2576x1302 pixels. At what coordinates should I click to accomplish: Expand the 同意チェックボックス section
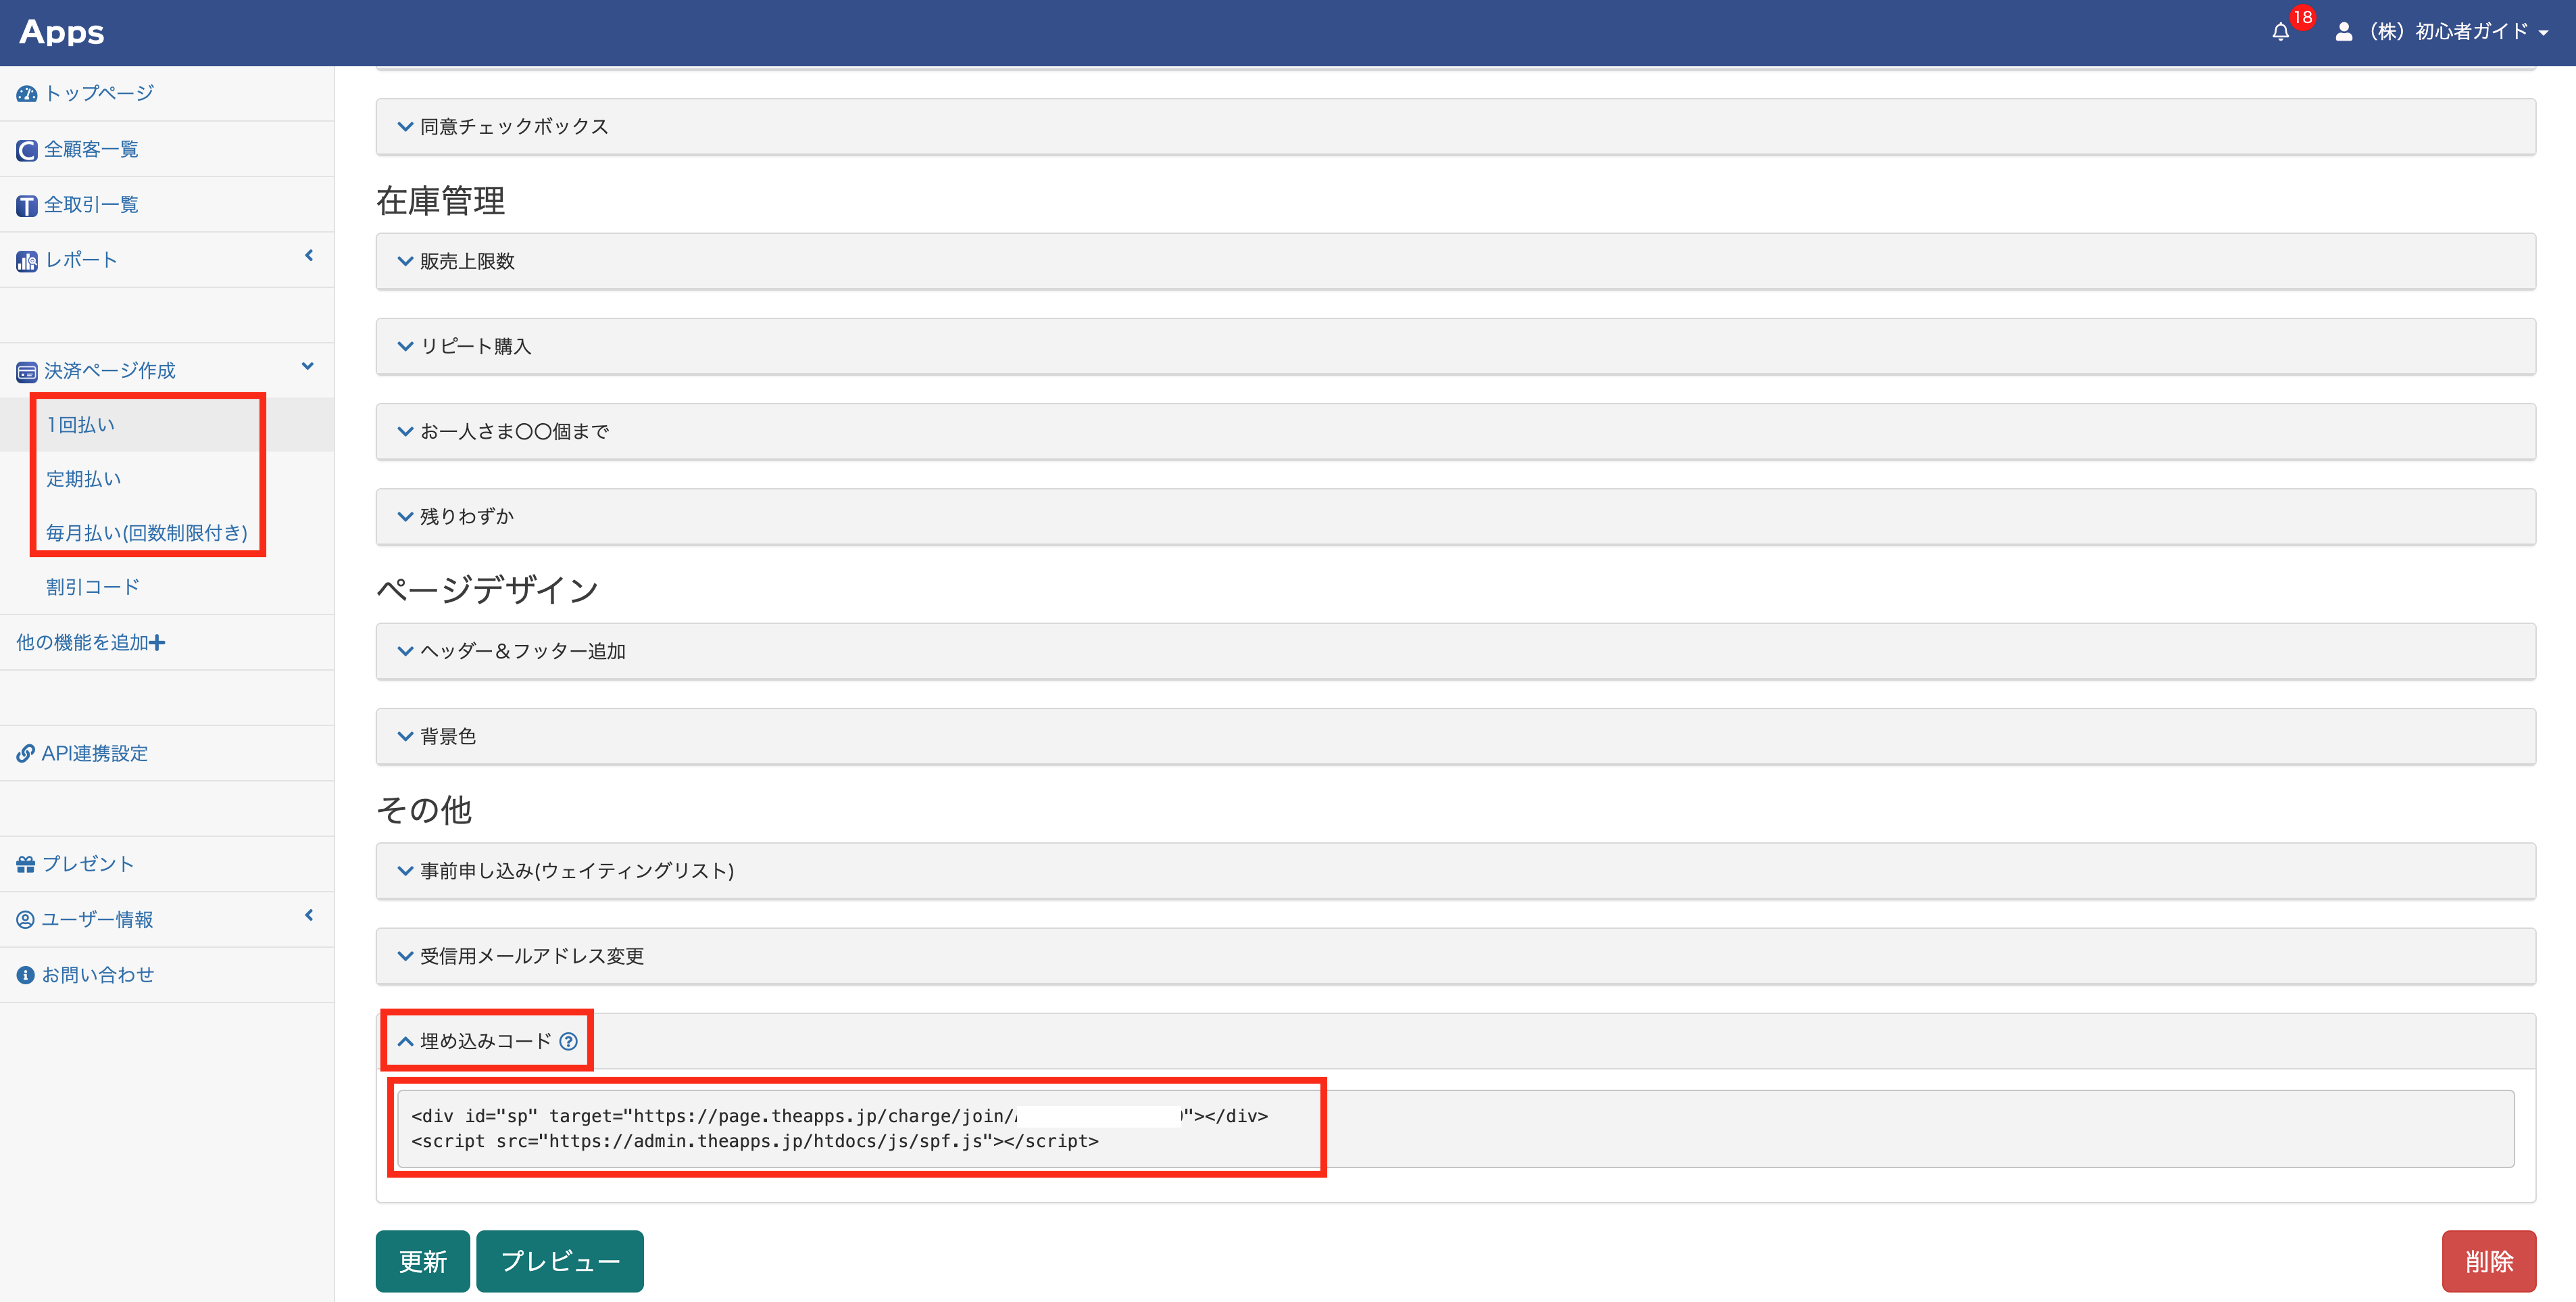click(x=1455, y=127)
